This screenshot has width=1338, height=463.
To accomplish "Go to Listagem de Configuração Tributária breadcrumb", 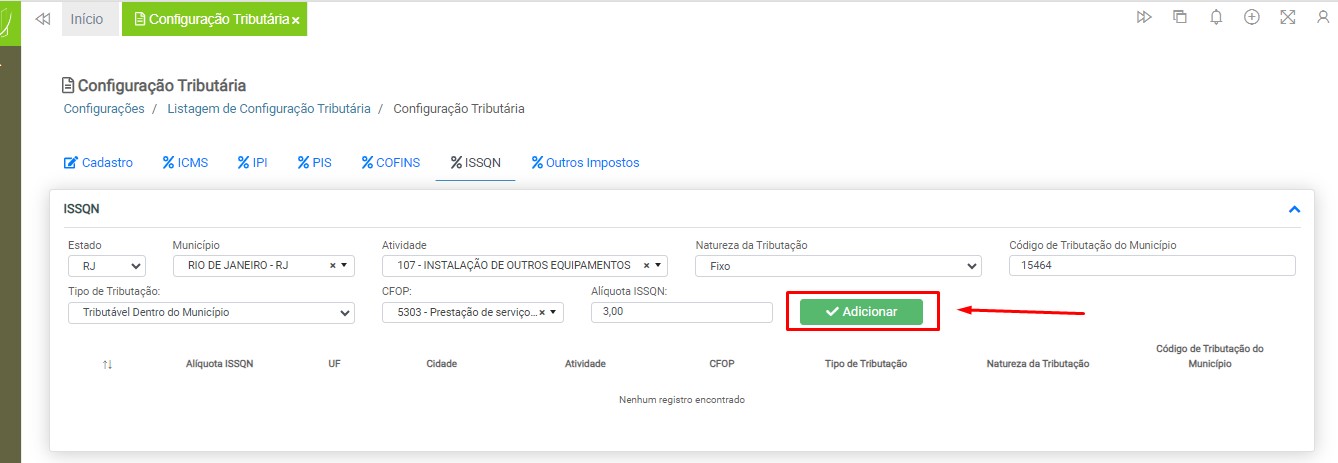I will [x=268, y=108].
